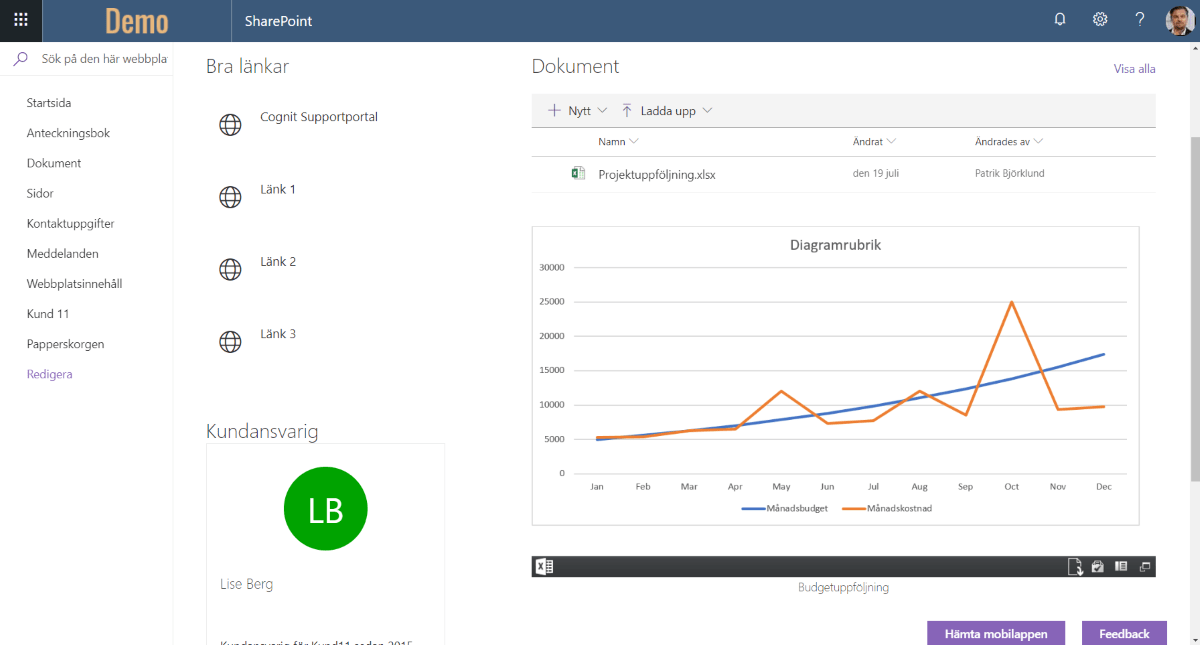
Task: Expand the Ladda upp dropdown
Action: pyautogui.click(x=667, y=111)
